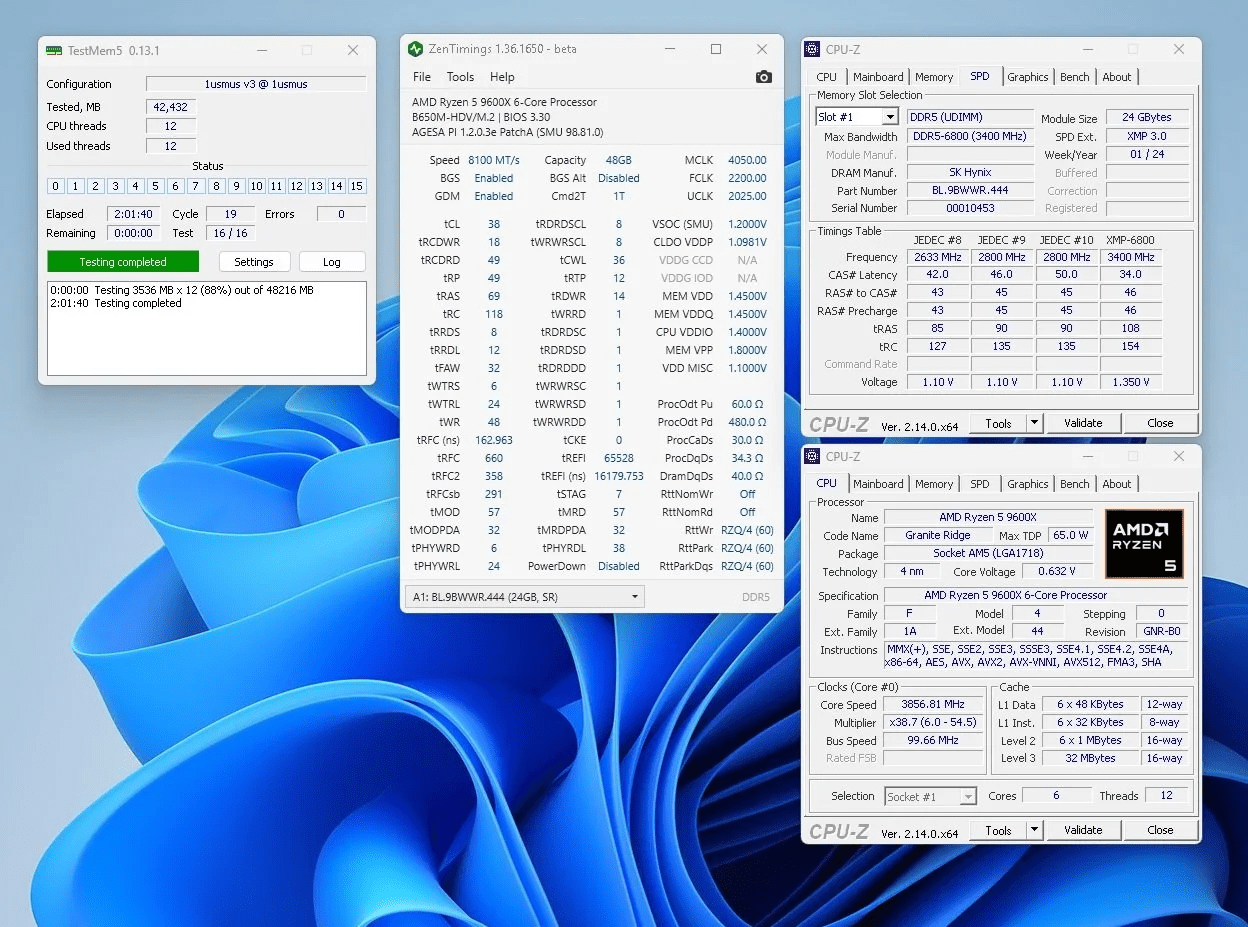Screen dimensions: 1248x927
Task: Open Settings in TestMem5
Action: pos(254,262)
